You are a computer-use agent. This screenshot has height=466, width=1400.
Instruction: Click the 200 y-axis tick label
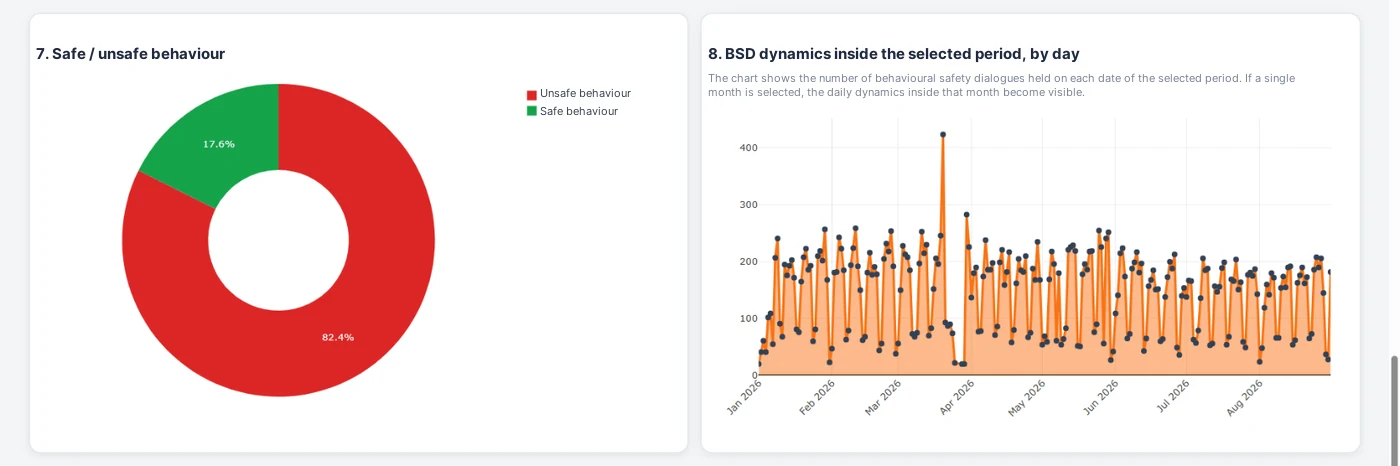(x=748, y=262)
